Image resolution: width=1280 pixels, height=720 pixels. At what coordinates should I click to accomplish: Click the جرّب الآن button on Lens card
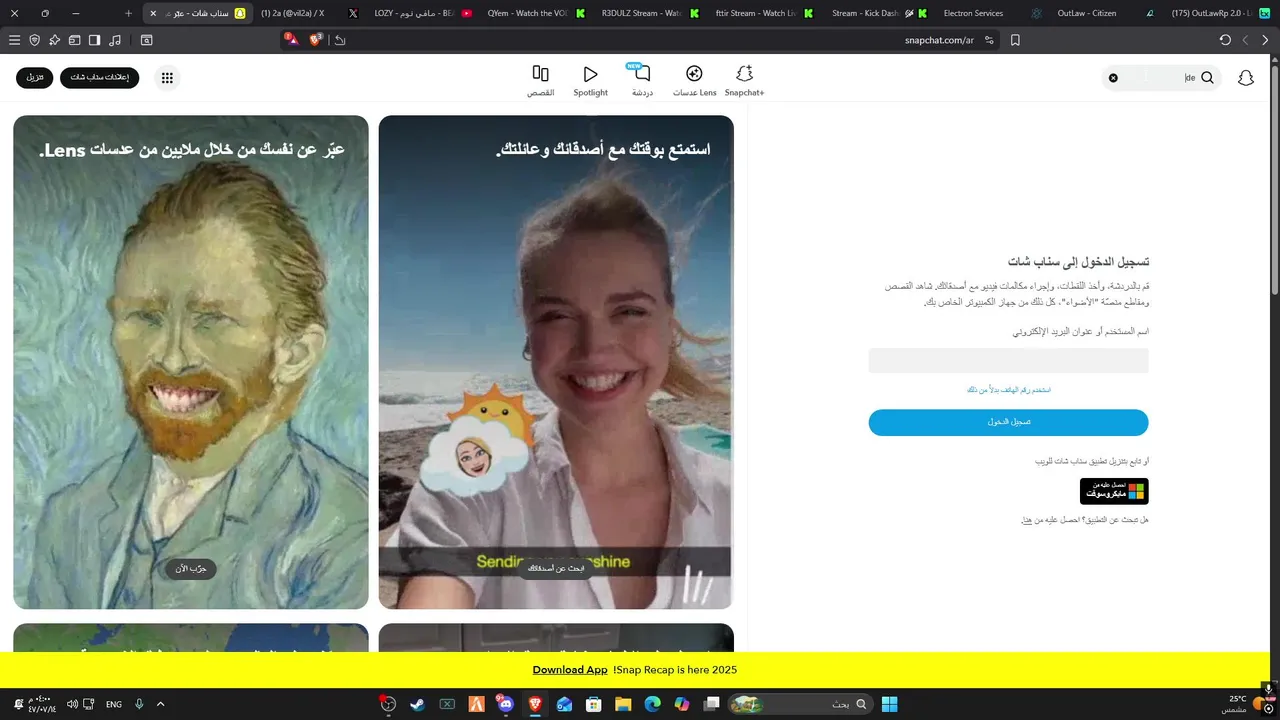pos(191,569)
